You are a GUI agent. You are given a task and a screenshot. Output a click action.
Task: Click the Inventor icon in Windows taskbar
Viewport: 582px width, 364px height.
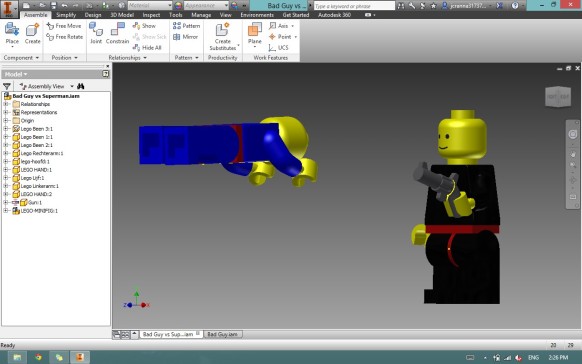pos(80,357)
